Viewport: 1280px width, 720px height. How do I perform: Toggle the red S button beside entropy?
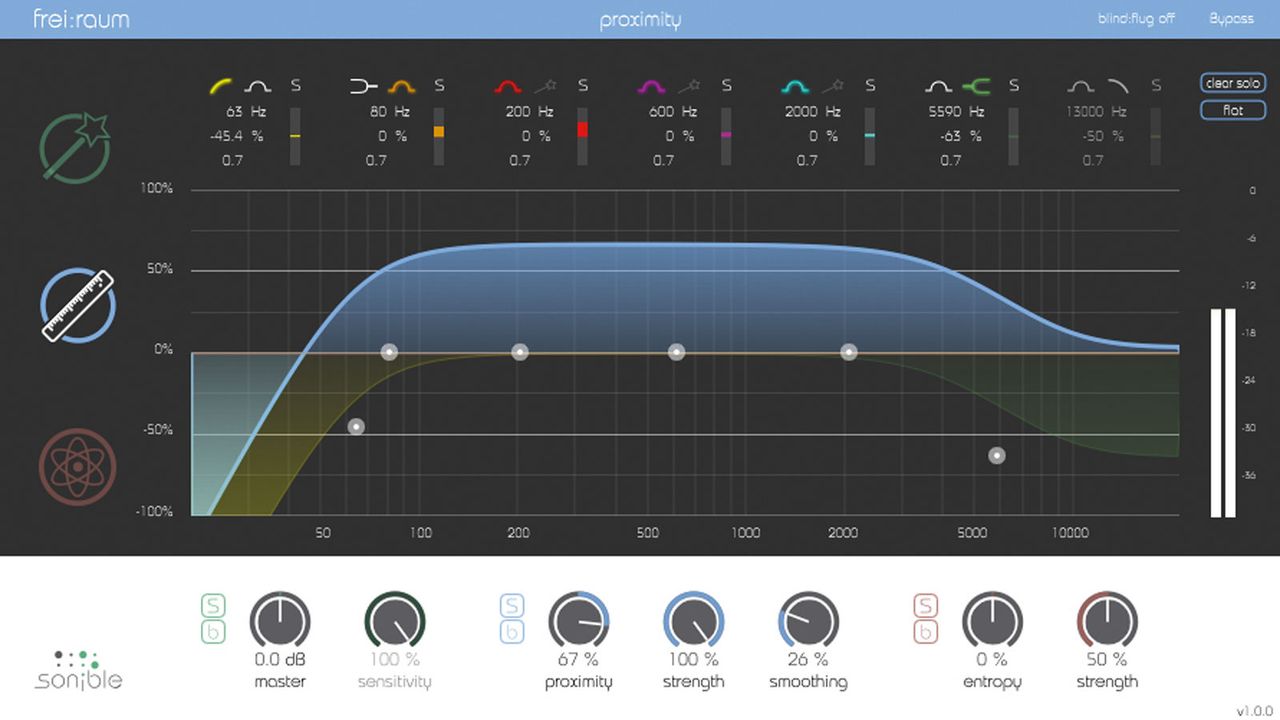(x=926, y=606)
